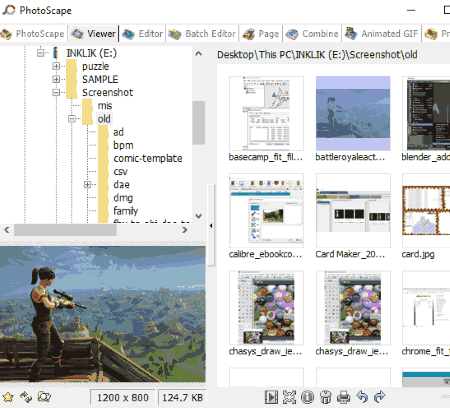The image size is (450, 408).
Task: Click the folder tree horizontal scrollbar thumb
Action: tap(65, 230)
